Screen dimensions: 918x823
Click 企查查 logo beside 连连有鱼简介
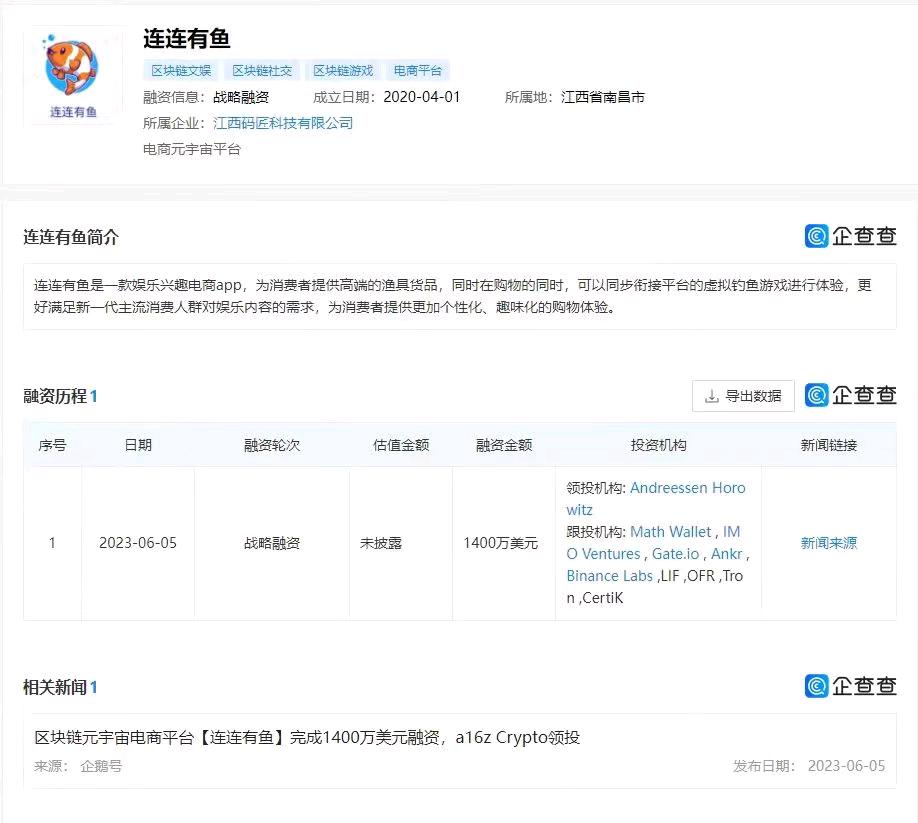click(x=851, y=236)
